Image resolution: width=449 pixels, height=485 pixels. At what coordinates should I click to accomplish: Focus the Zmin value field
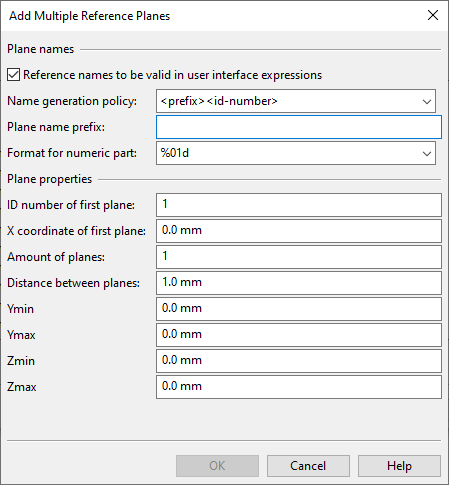pos(299,361)
